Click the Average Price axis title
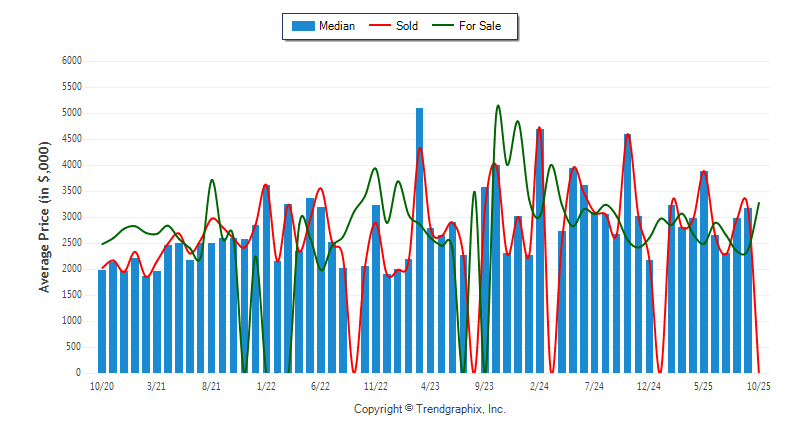Screen dimensions: 800x434 pyautogui.click(x=44, y=217)
